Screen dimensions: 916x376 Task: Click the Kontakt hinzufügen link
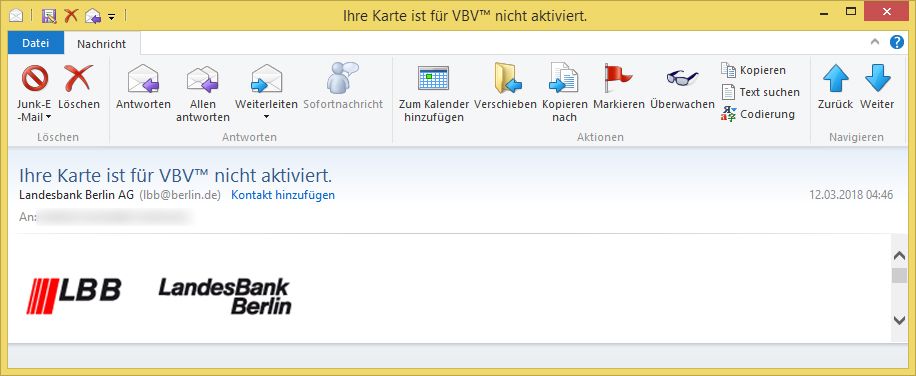(283, 195)
